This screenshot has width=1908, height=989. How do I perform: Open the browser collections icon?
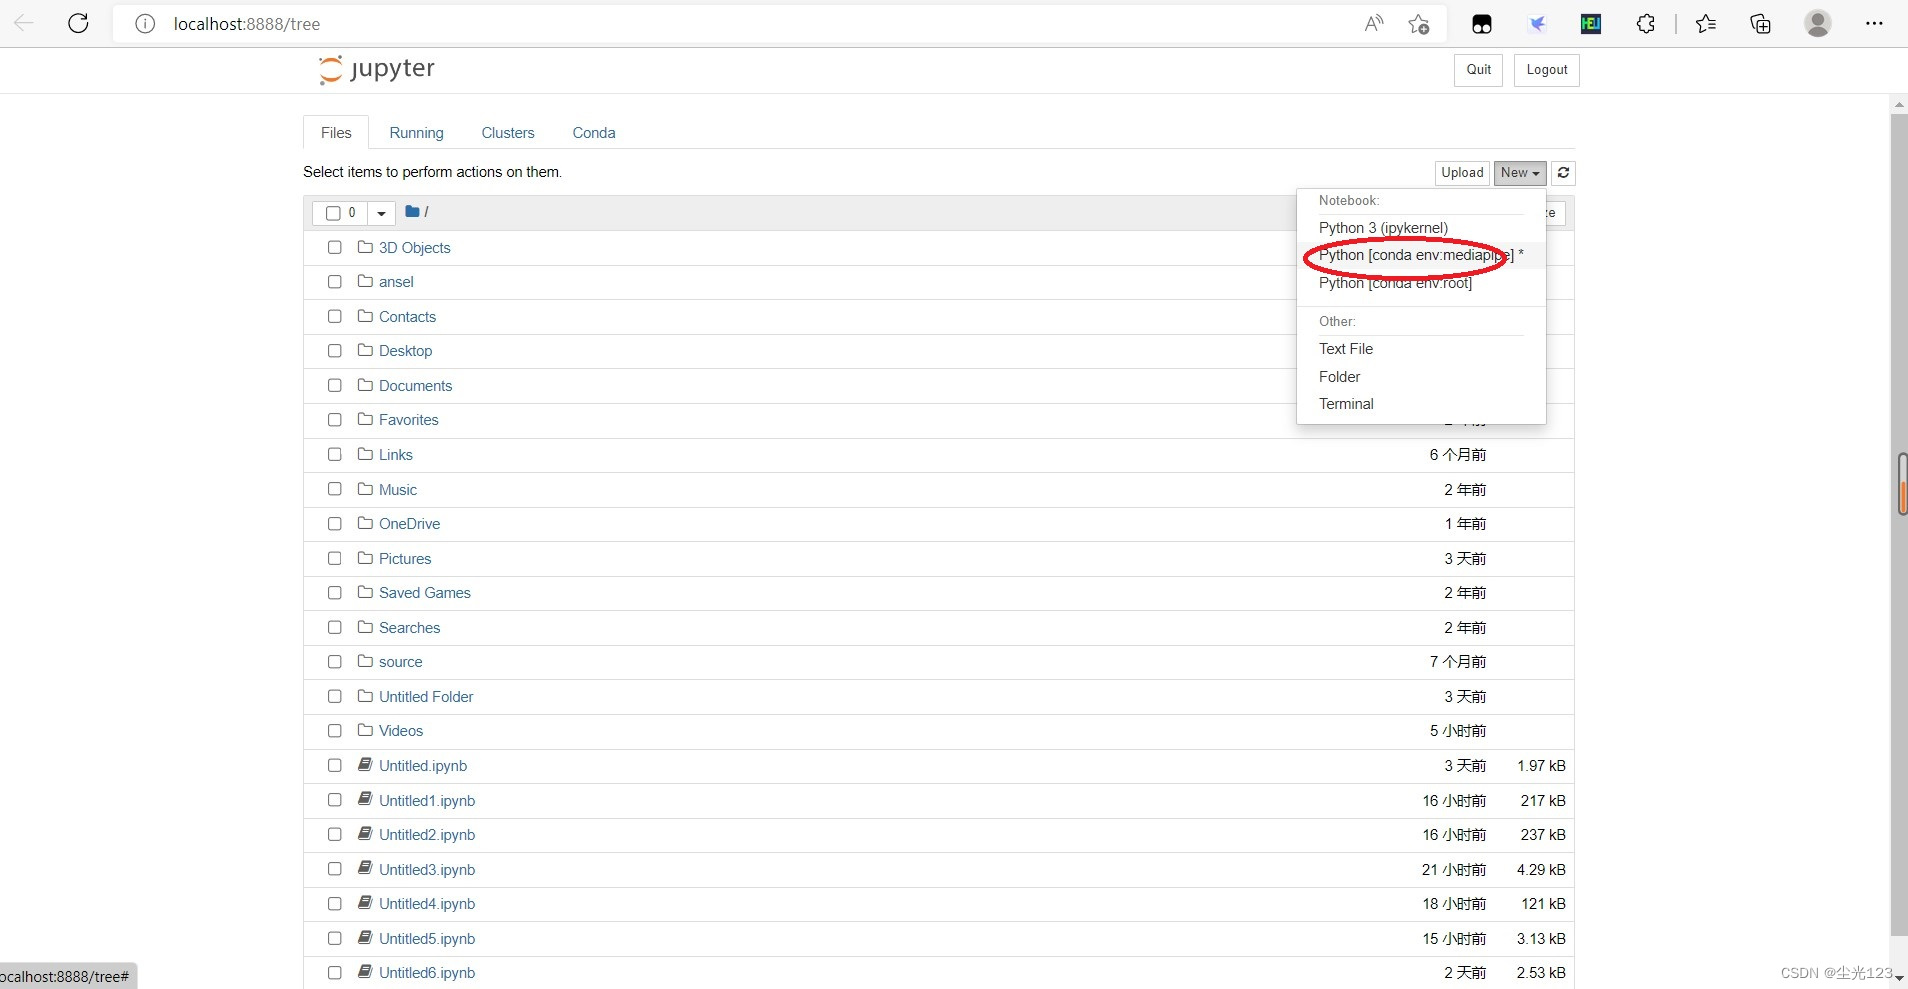click(1761, 24)
